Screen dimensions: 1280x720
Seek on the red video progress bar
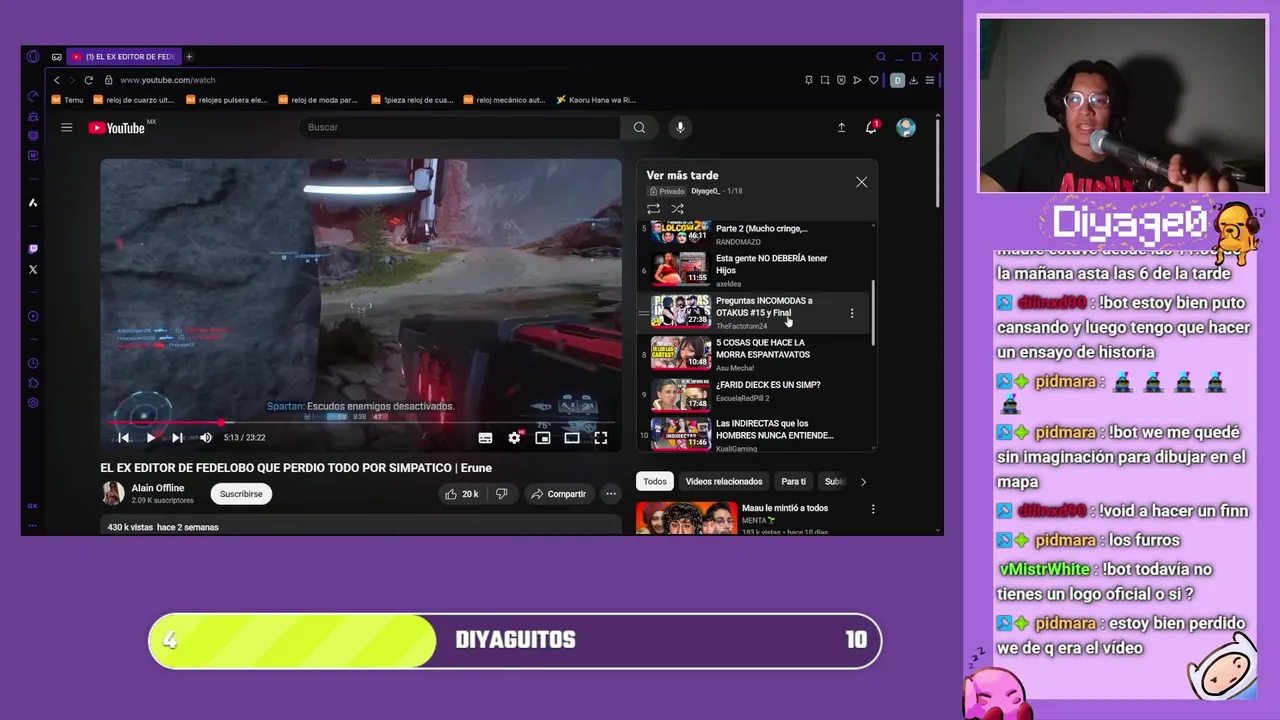tap(361, 422)
